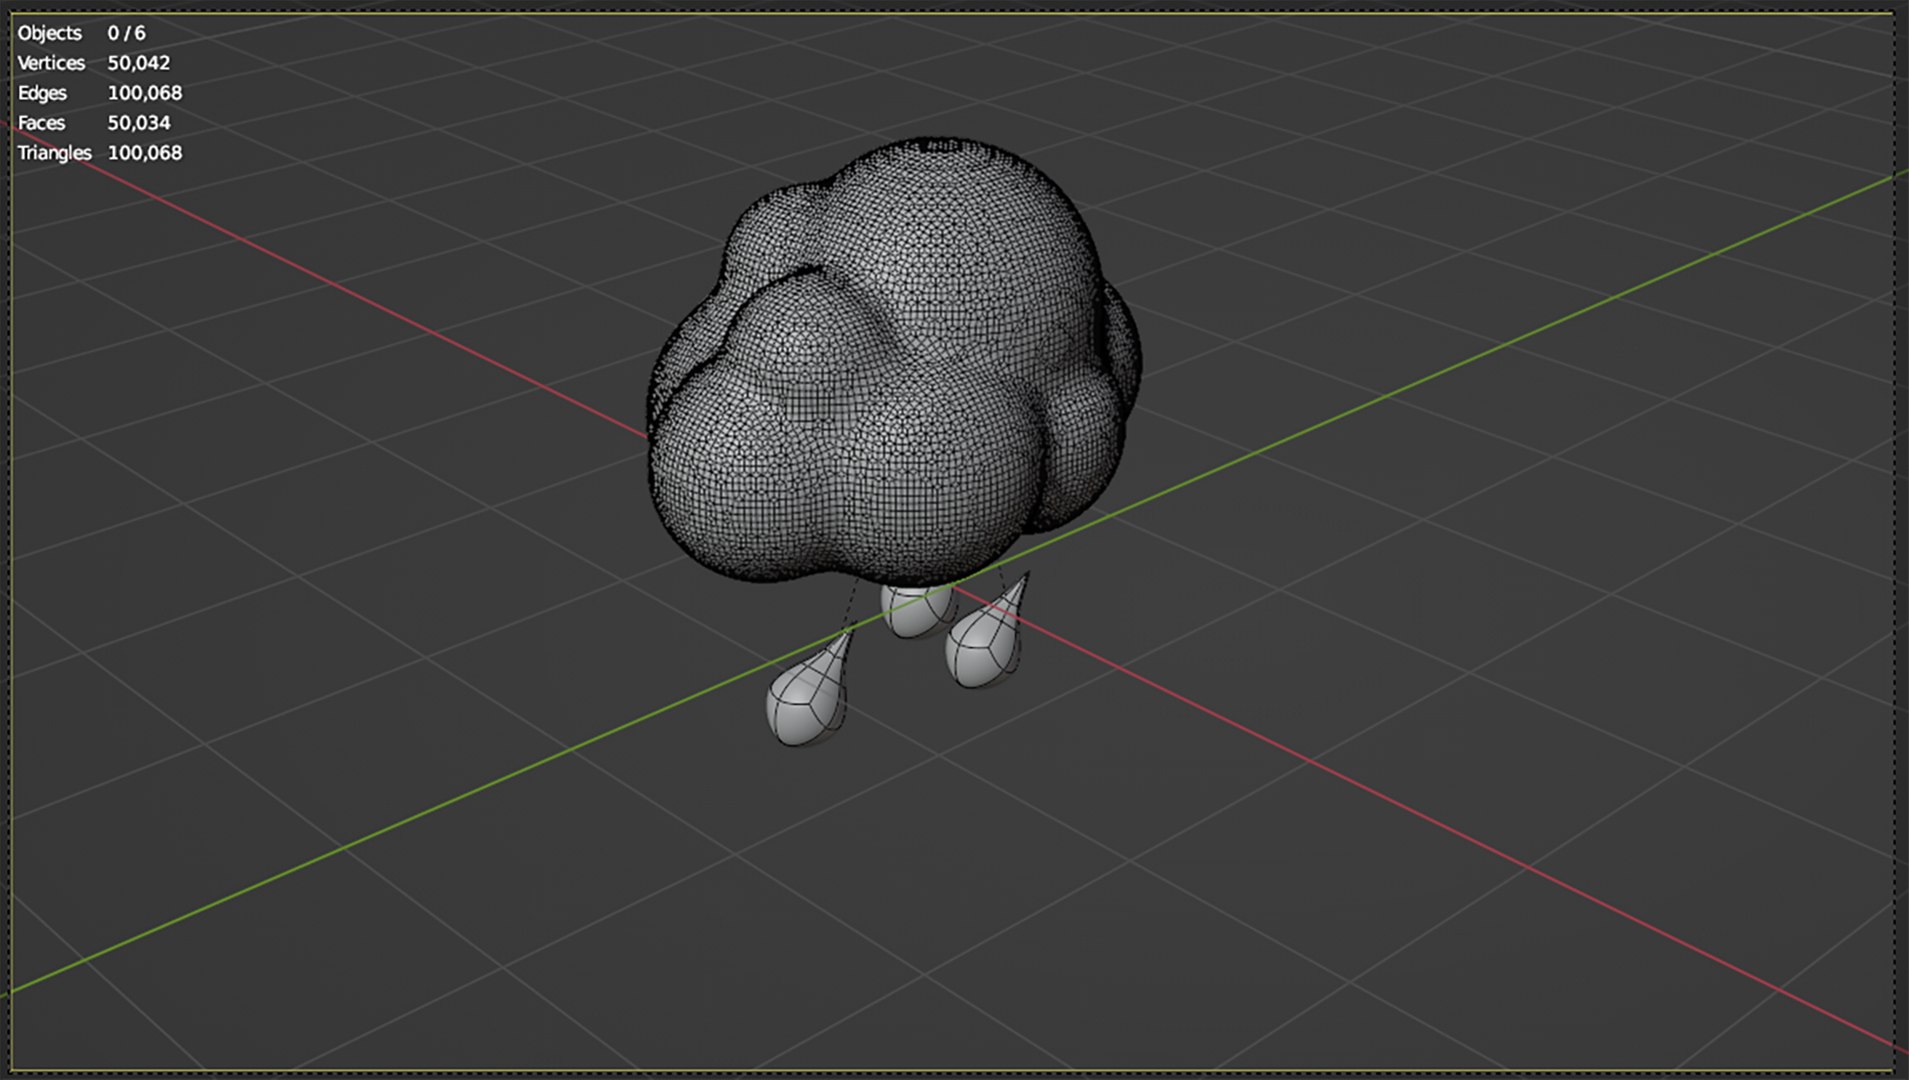This screenshot has height=1080, width=1909.
Task: Click the "Triangles" statistics label
Action: click(54, 153)
